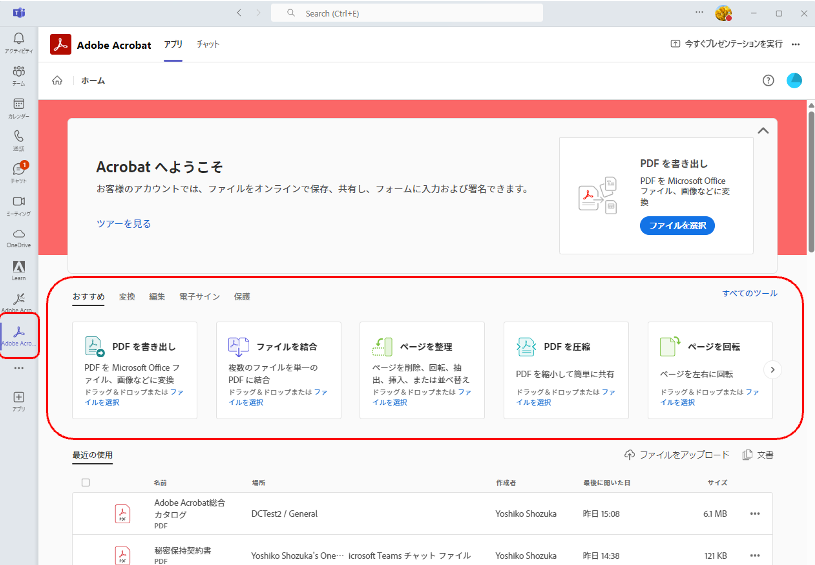Switch to チャット tab
Image resolution: width=815 pixels, height=565 pixels.
[x=208, y=45]
